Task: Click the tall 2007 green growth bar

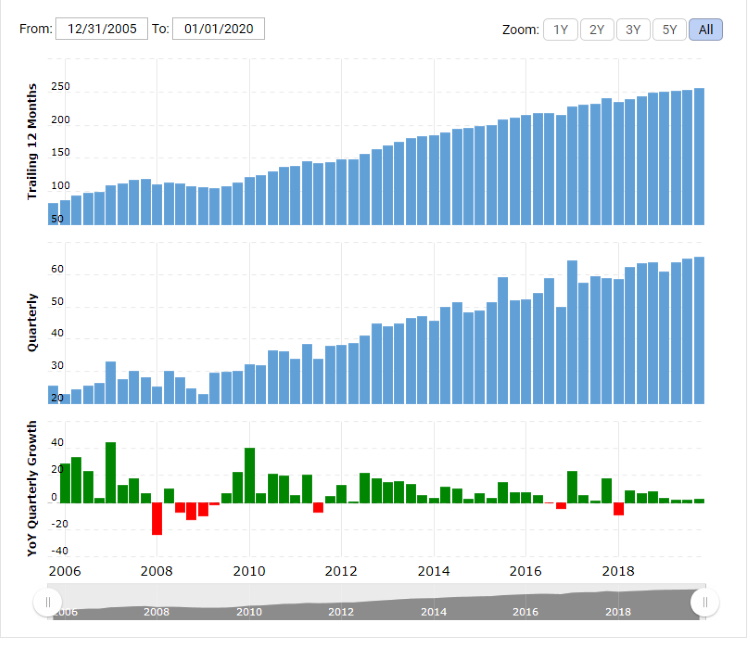Action: point(110,473)
